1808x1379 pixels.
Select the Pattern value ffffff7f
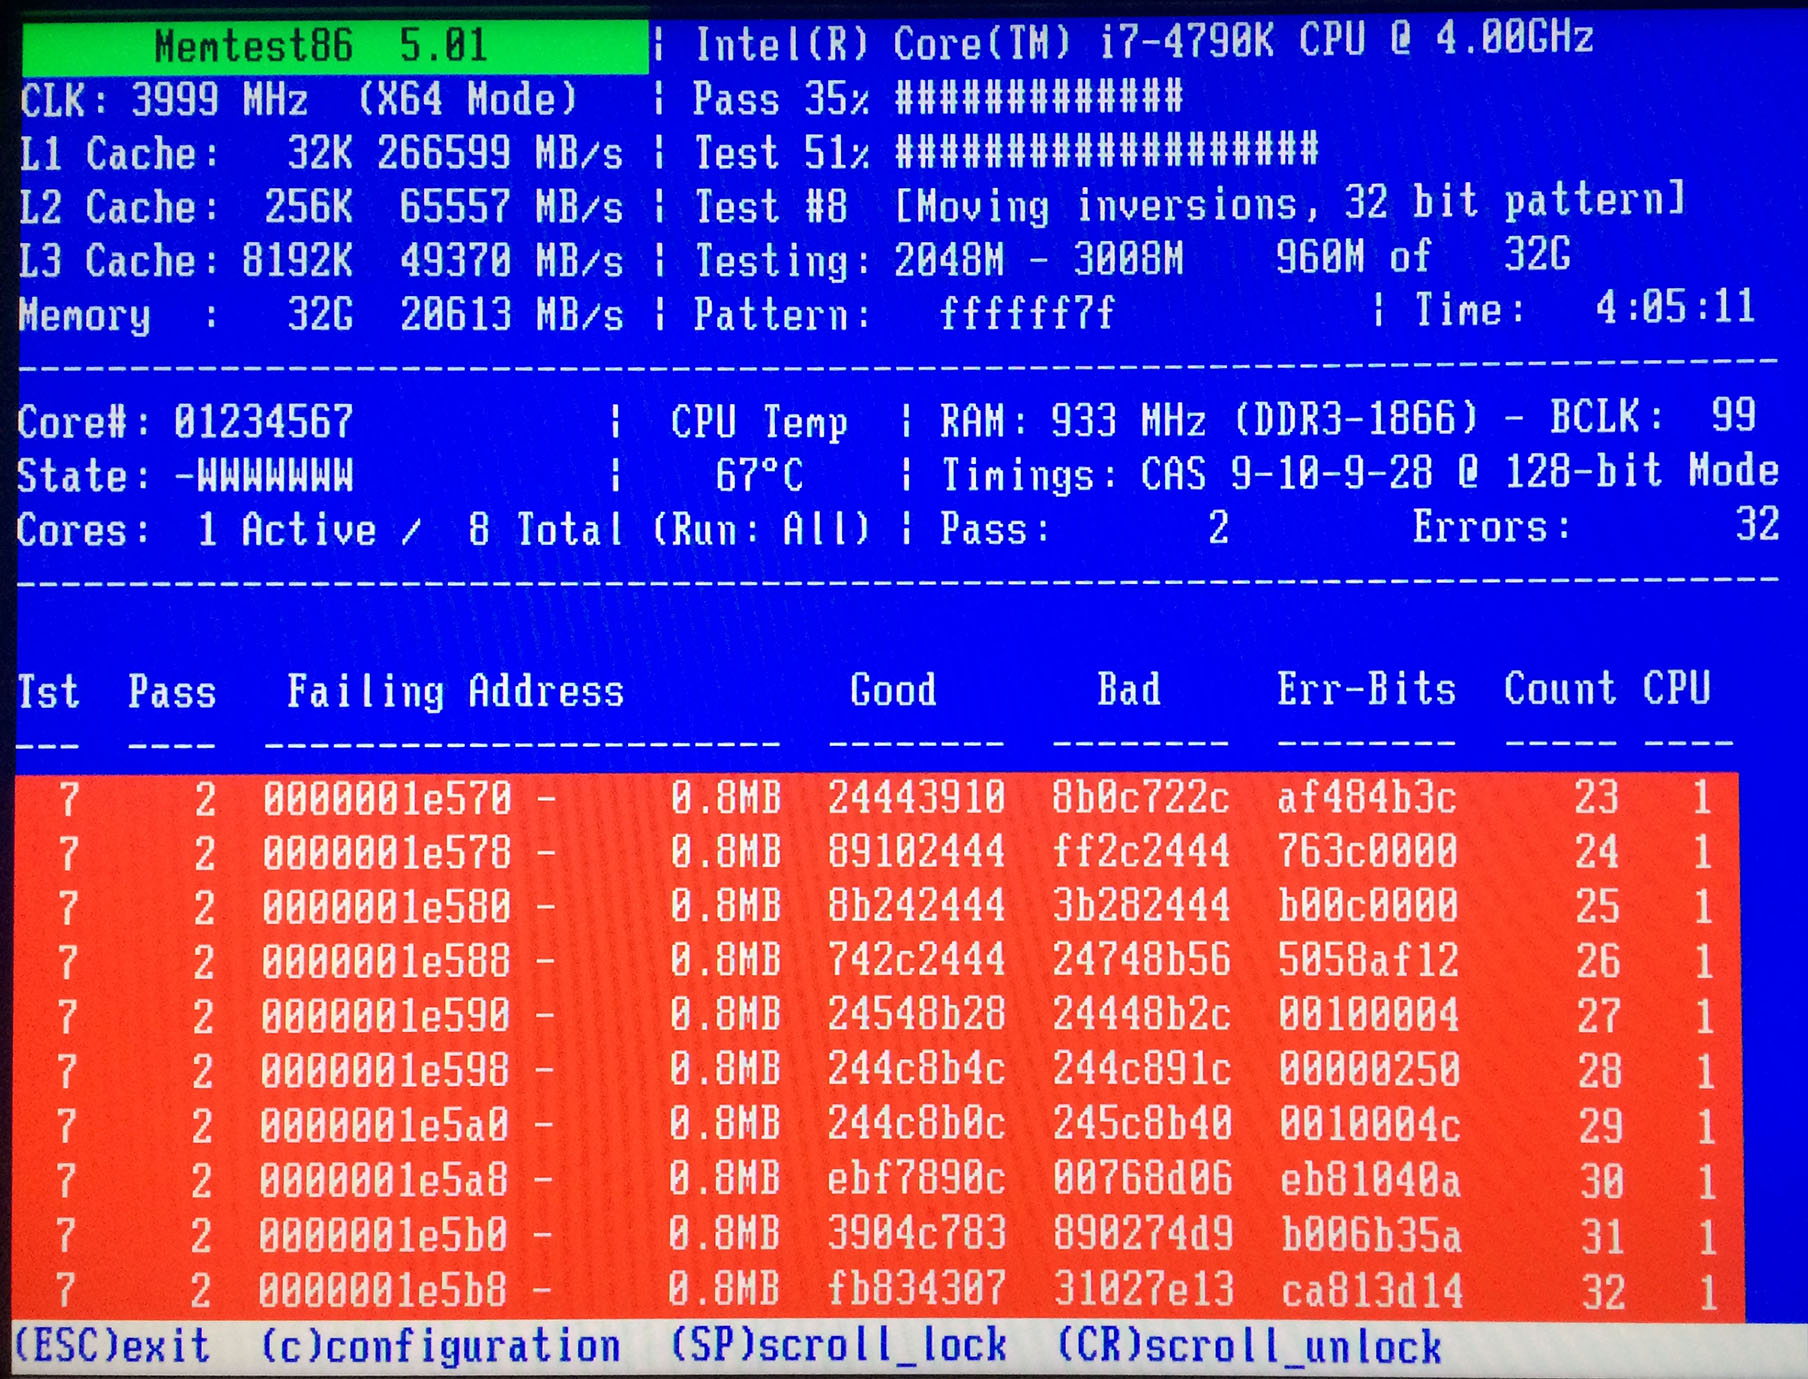point(1027,315)
